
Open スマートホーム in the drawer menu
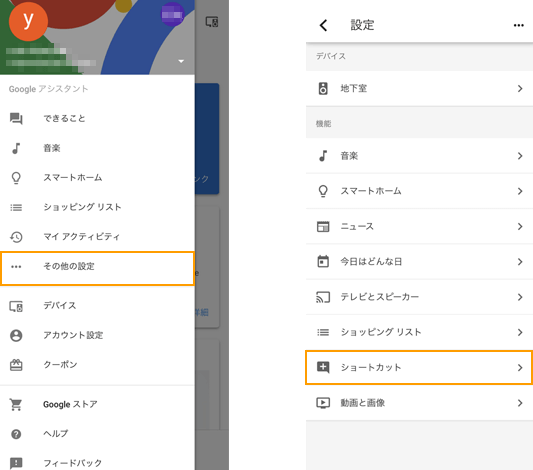tap(97, 178)
